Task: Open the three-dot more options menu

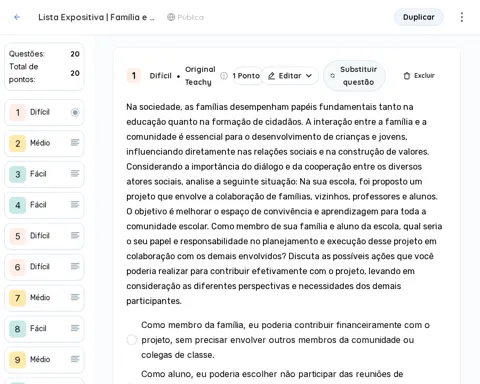Action: point(462,17)
